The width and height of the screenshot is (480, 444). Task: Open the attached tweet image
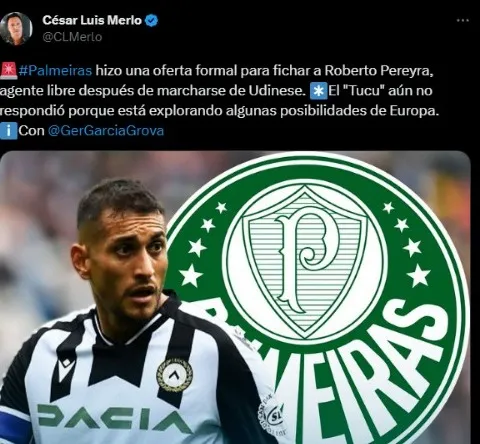click(x=235, y=297)
